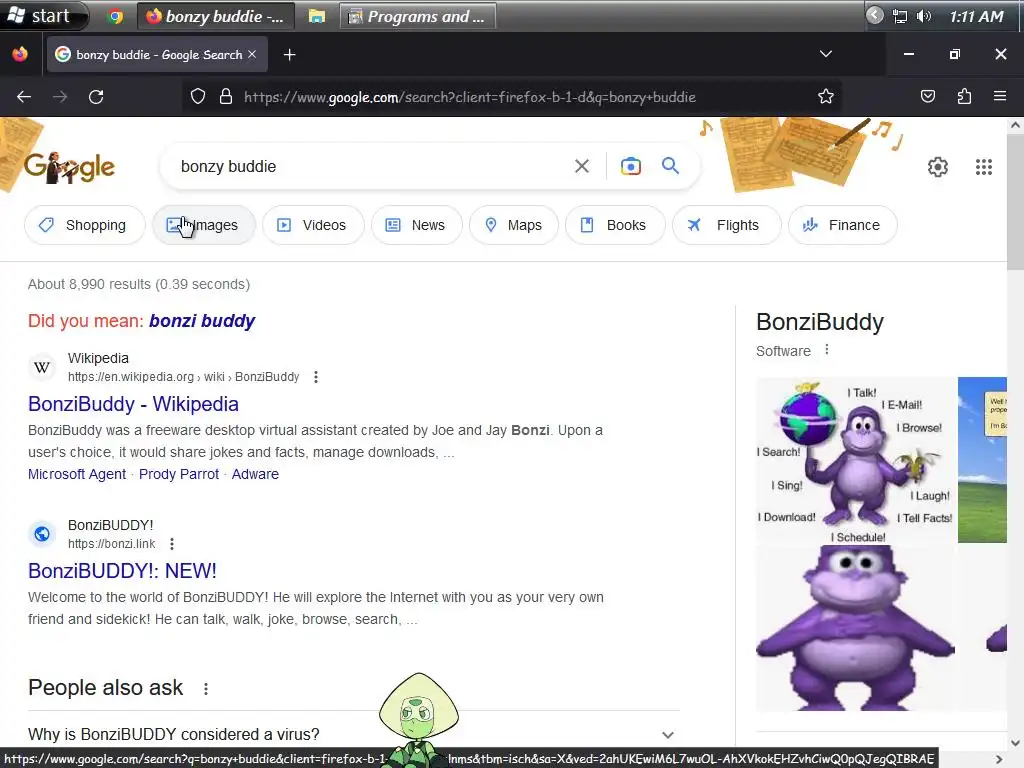Open BonziBuddy knowledge panel more options
The height and width of the screenshot is (768, 1024).
point(827,349)
